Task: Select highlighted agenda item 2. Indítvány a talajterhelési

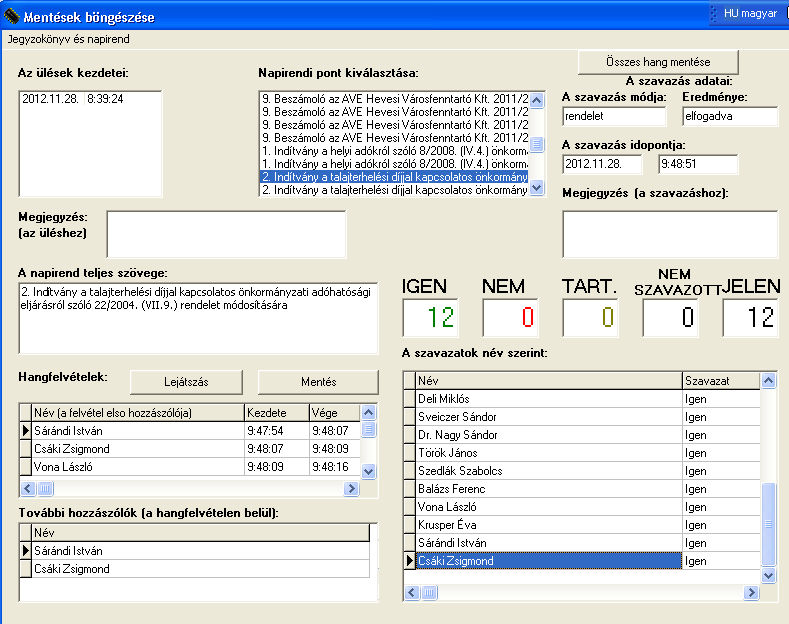Action: tap(394, 177)
